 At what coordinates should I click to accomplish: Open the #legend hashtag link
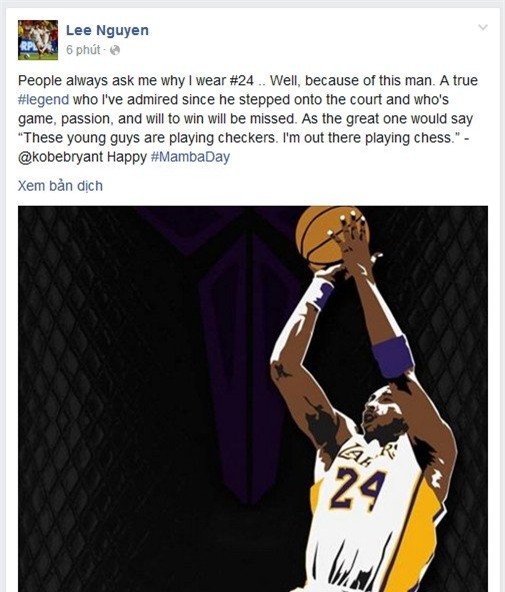[x=43, y=100]
